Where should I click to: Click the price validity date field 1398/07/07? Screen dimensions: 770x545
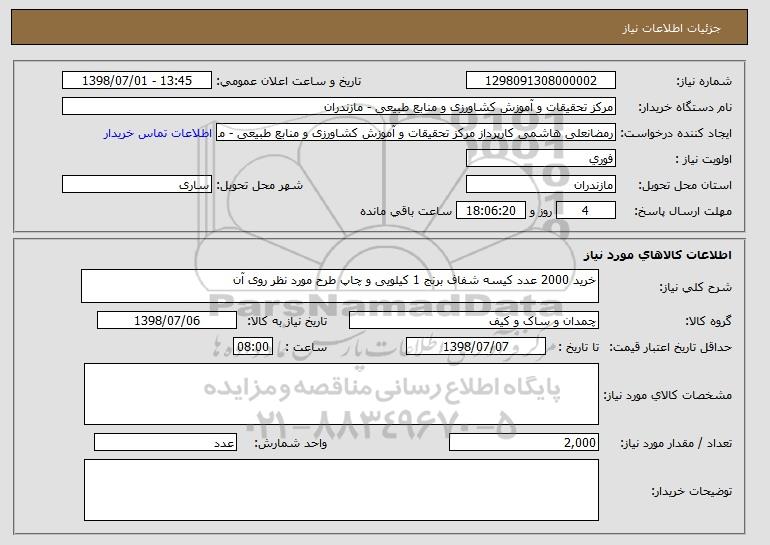point(476,347)
